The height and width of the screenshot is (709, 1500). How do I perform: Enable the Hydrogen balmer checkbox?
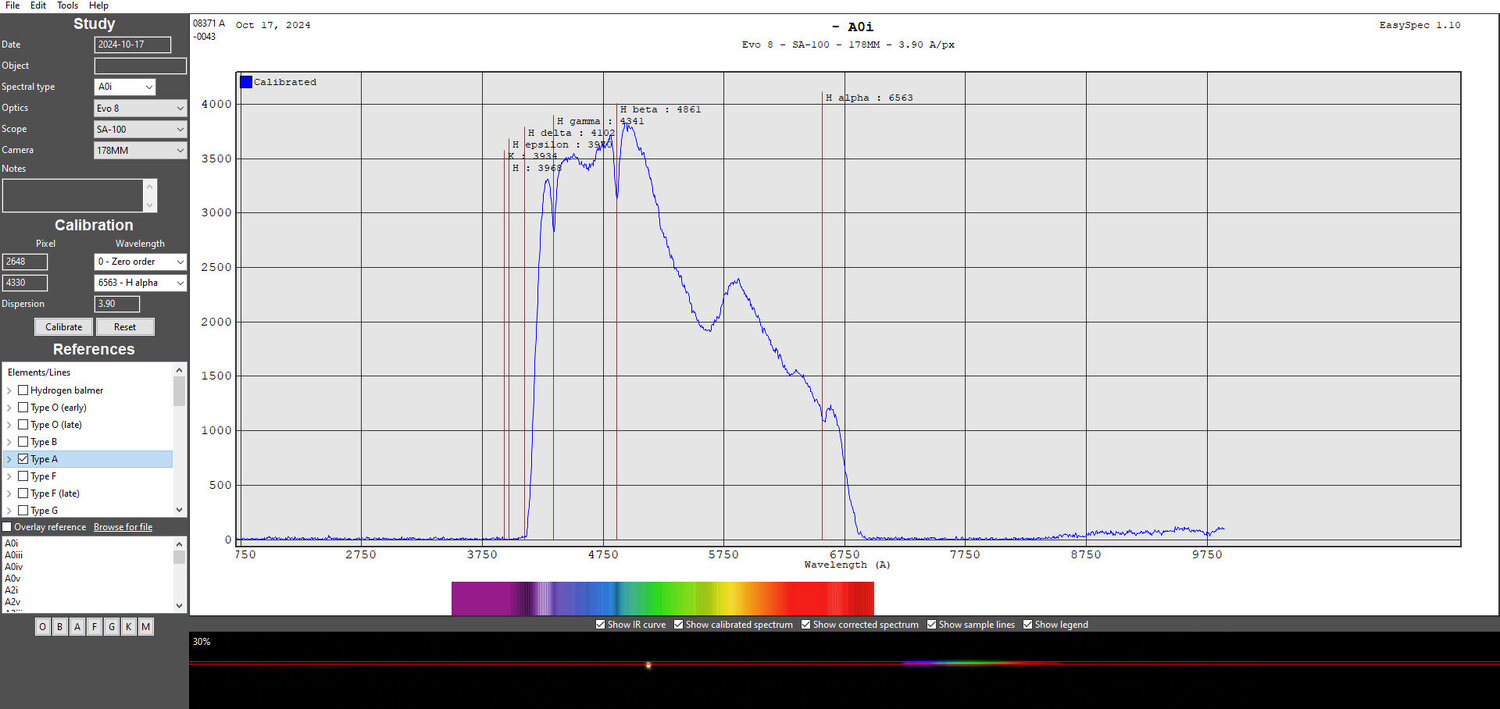tap(23, 390)
